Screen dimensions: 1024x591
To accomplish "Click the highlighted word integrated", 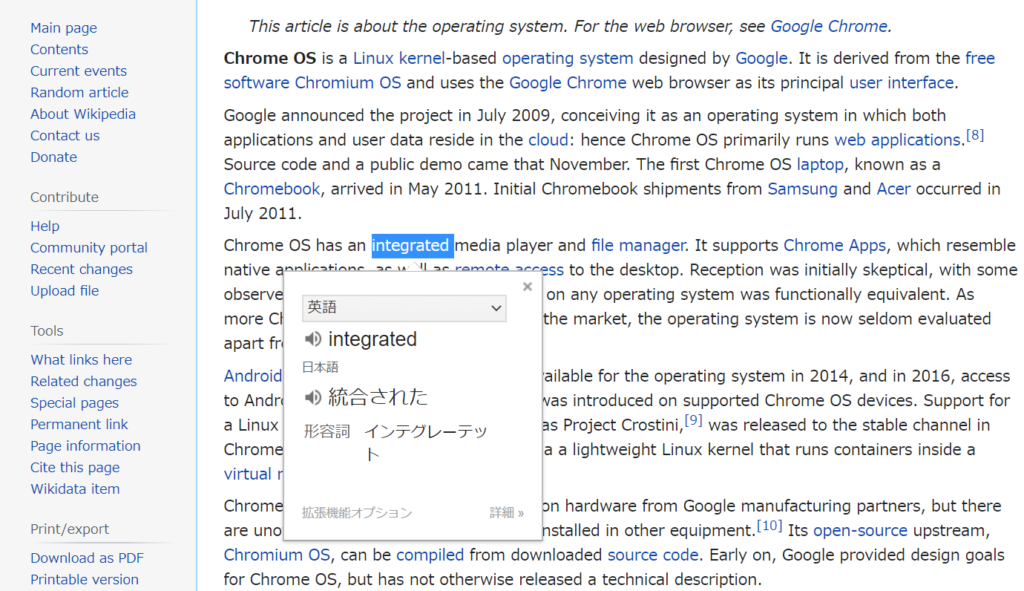I will tap(412, 246).
